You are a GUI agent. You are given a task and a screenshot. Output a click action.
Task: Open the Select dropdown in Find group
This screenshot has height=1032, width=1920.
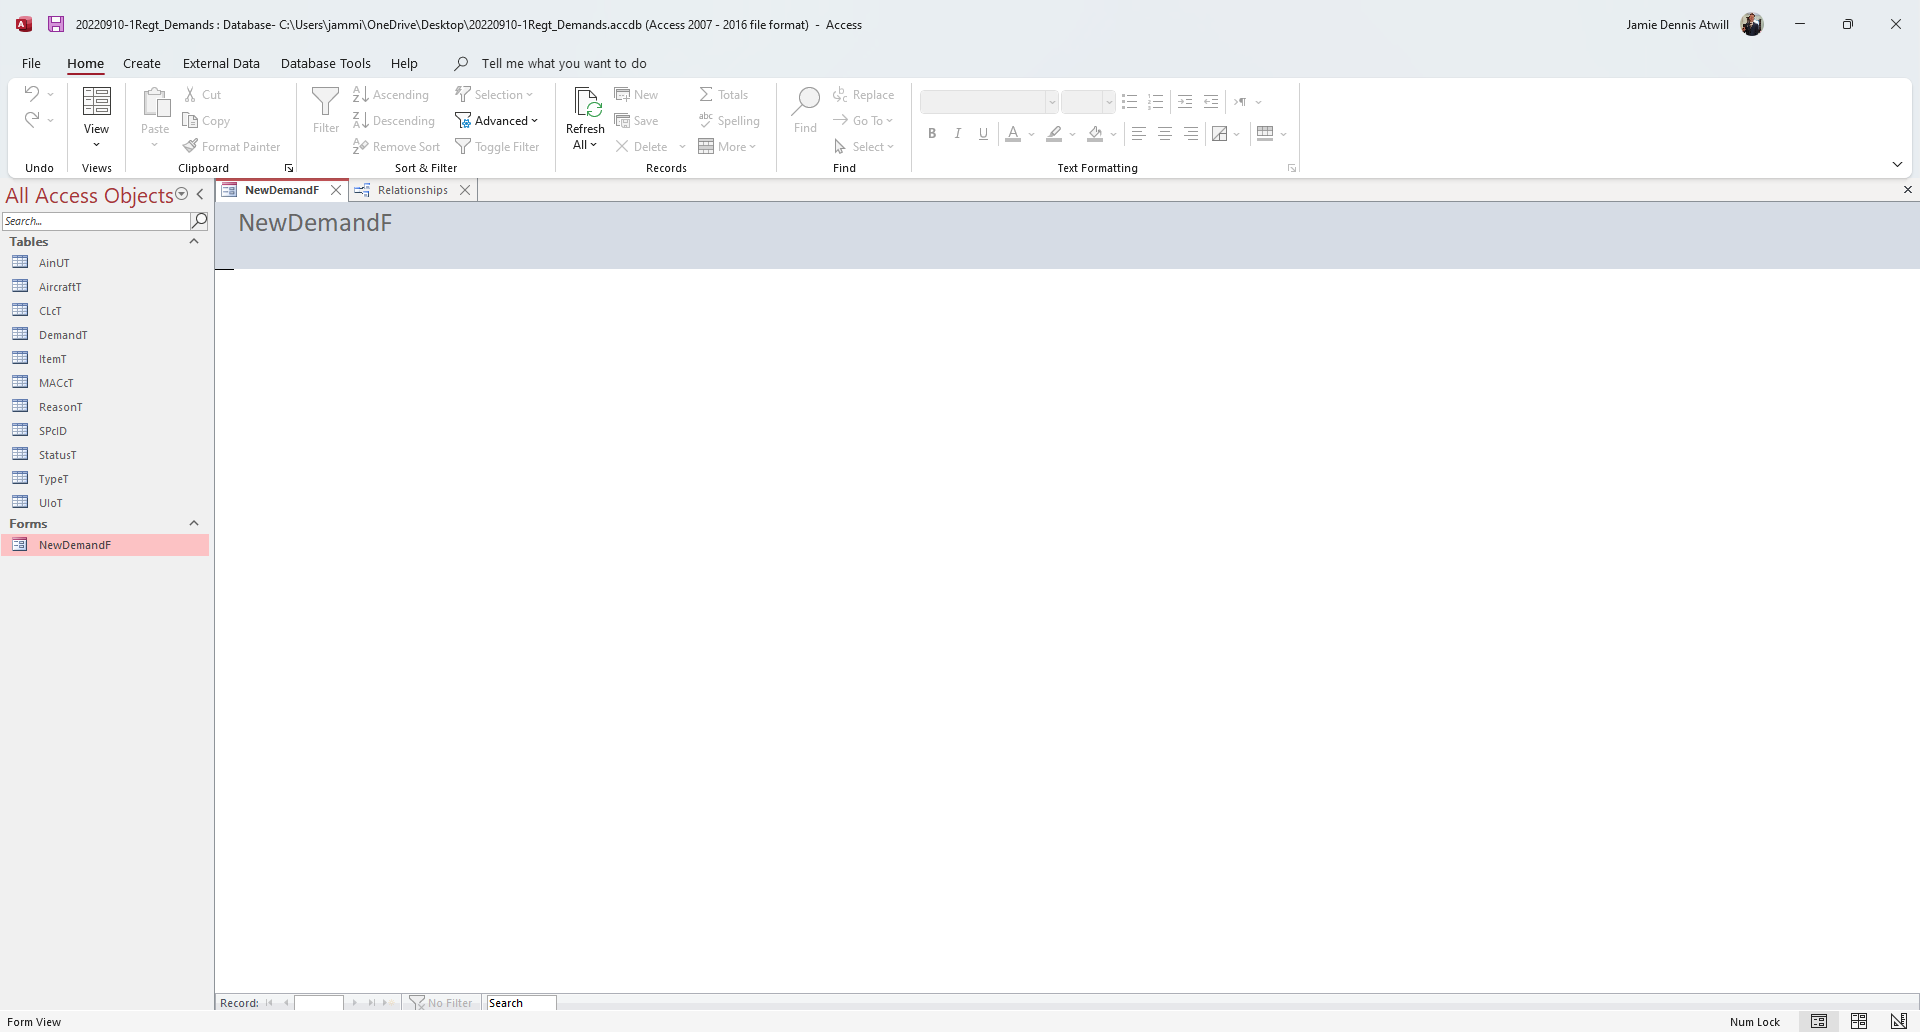[x=864, y=147]
